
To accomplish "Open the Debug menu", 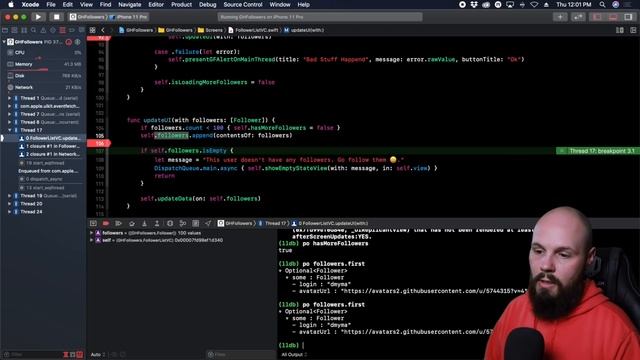I will coord(207,4).
